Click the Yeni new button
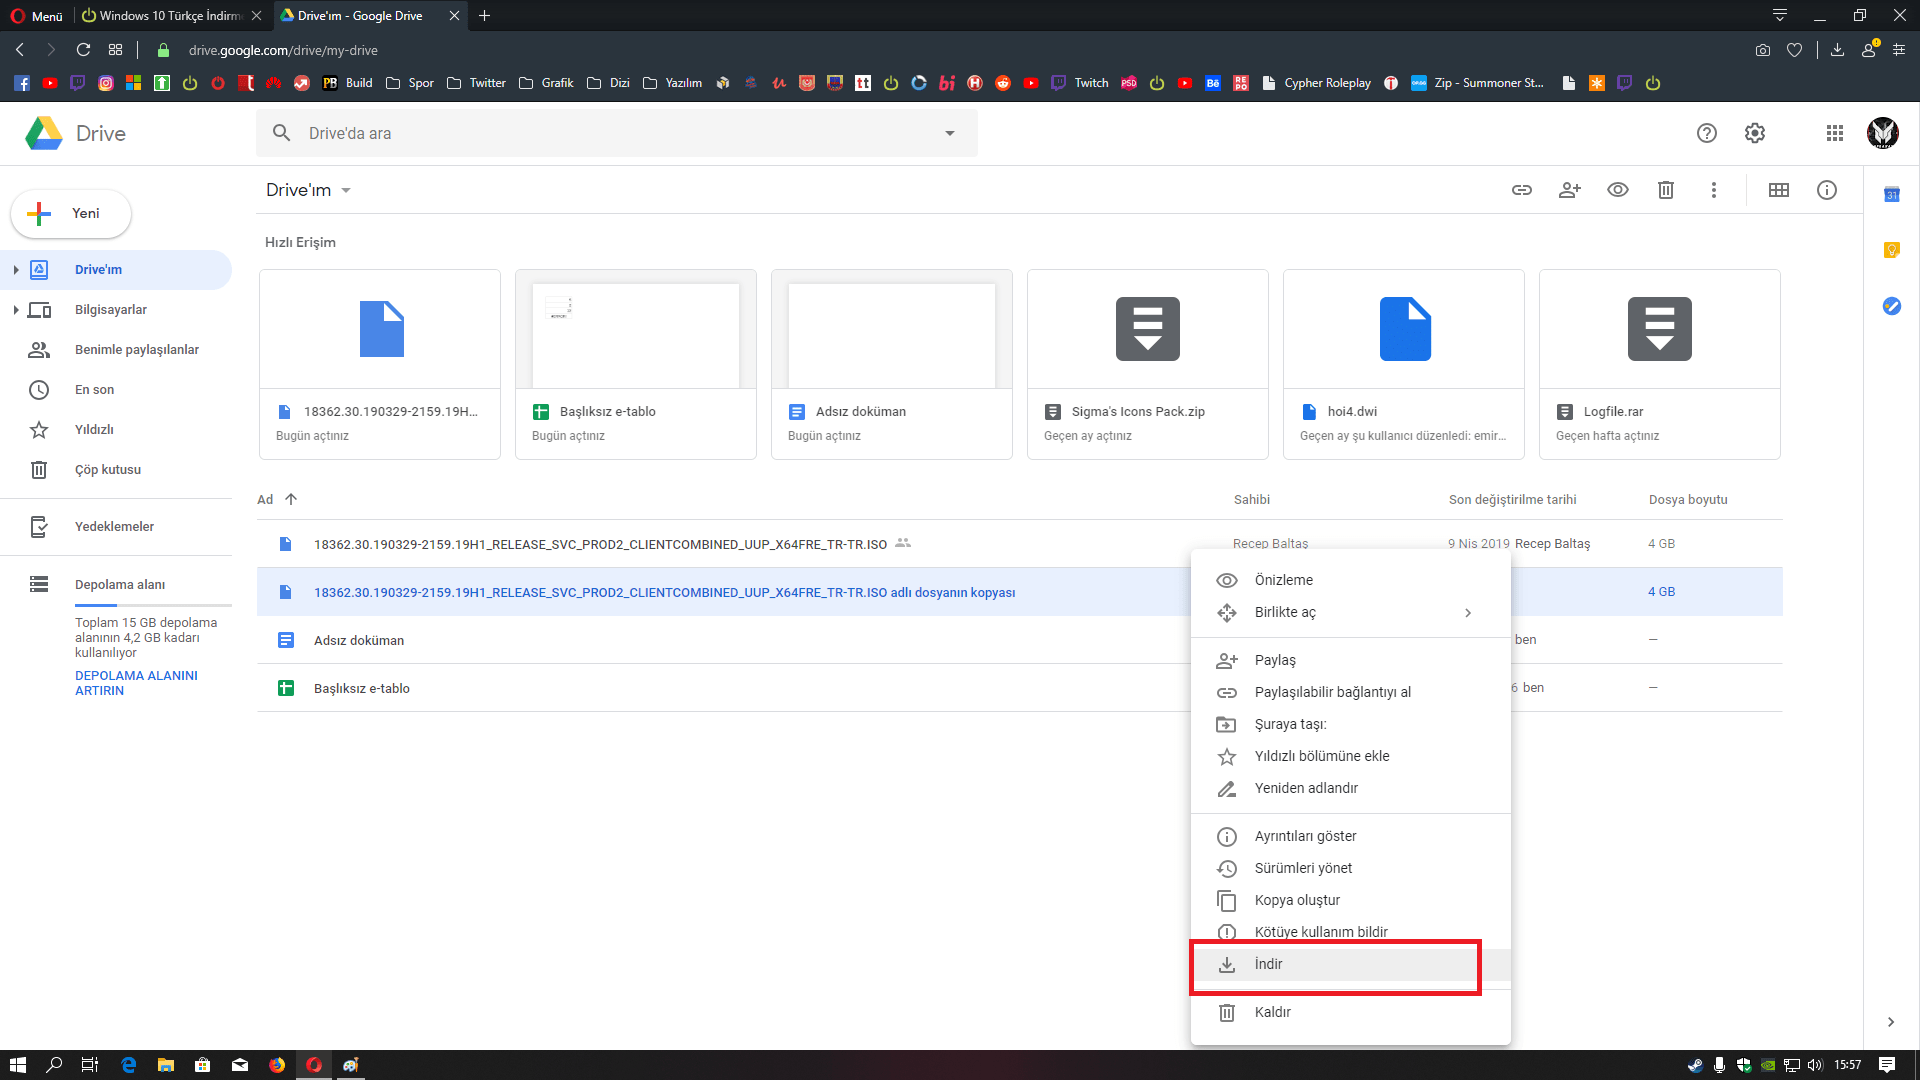1920x1080 pixels. [71, 213]
